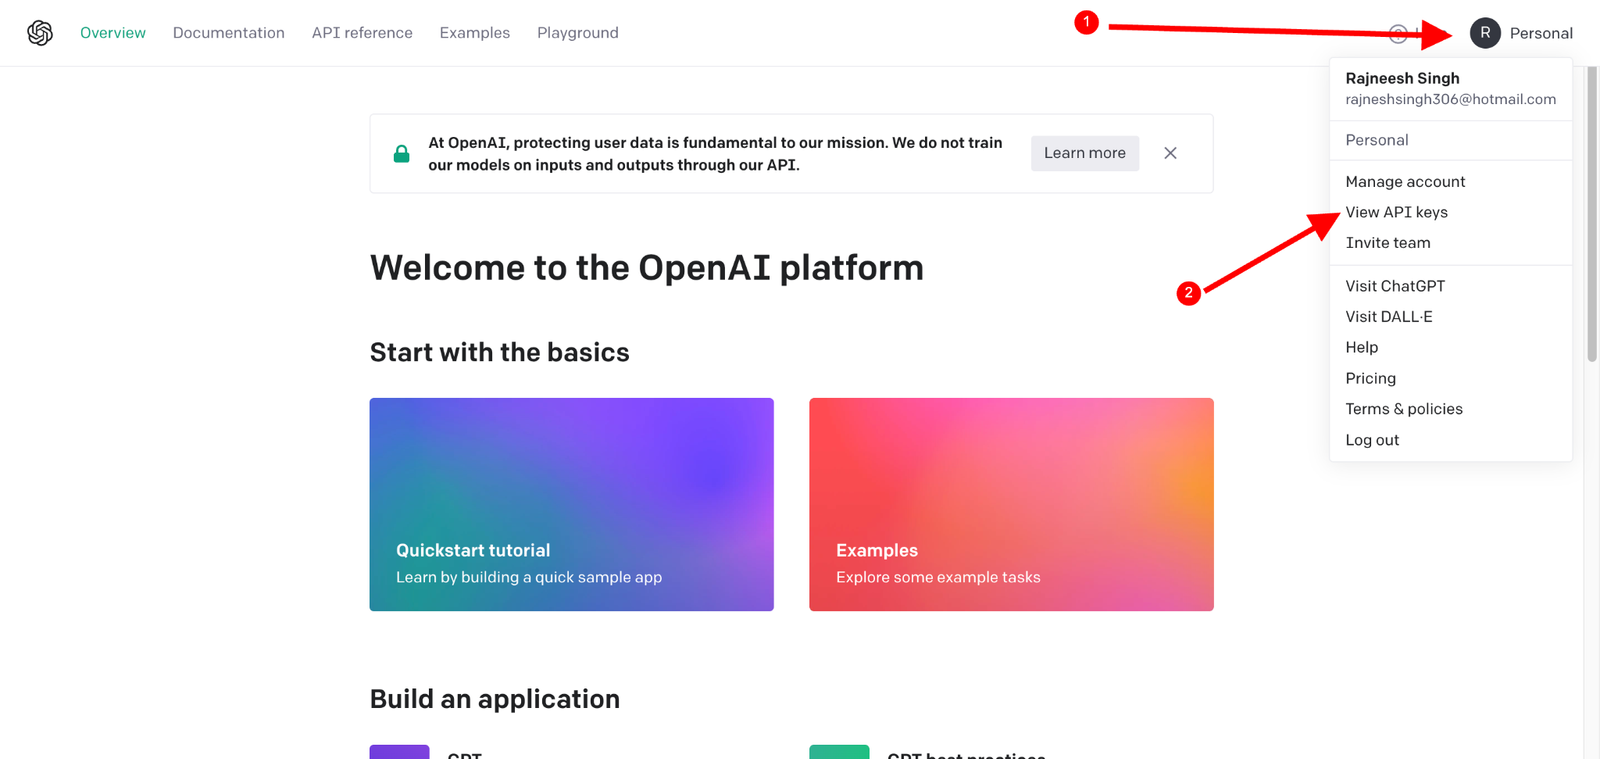Toggle the Personal account dropdown
The image size is (1600, 759).
1521,33
